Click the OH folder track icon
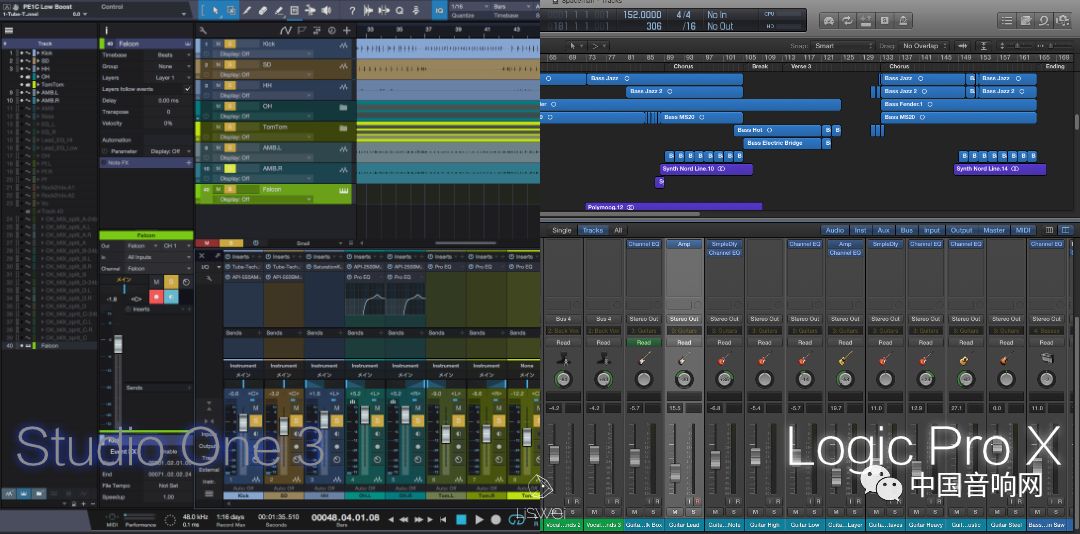Viewport: 1080px width, 534px height. pos(344,107)
